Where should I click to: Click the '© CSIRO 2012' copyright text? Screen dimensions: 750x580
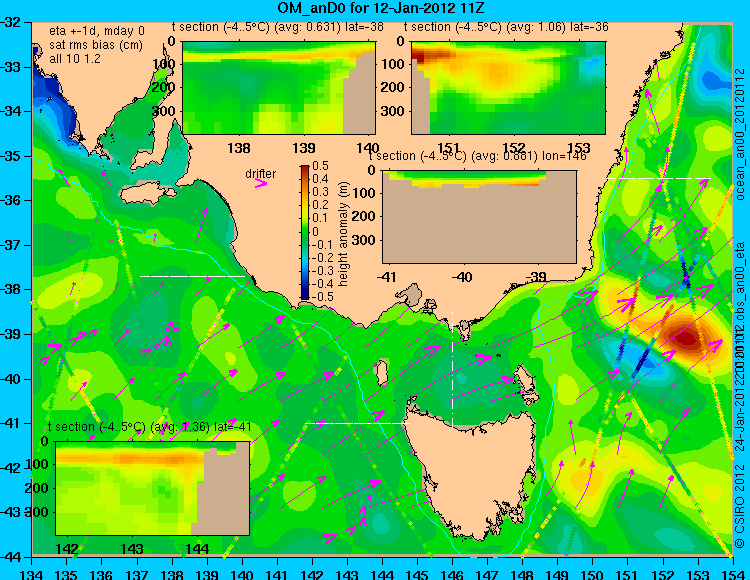point(740,506)
